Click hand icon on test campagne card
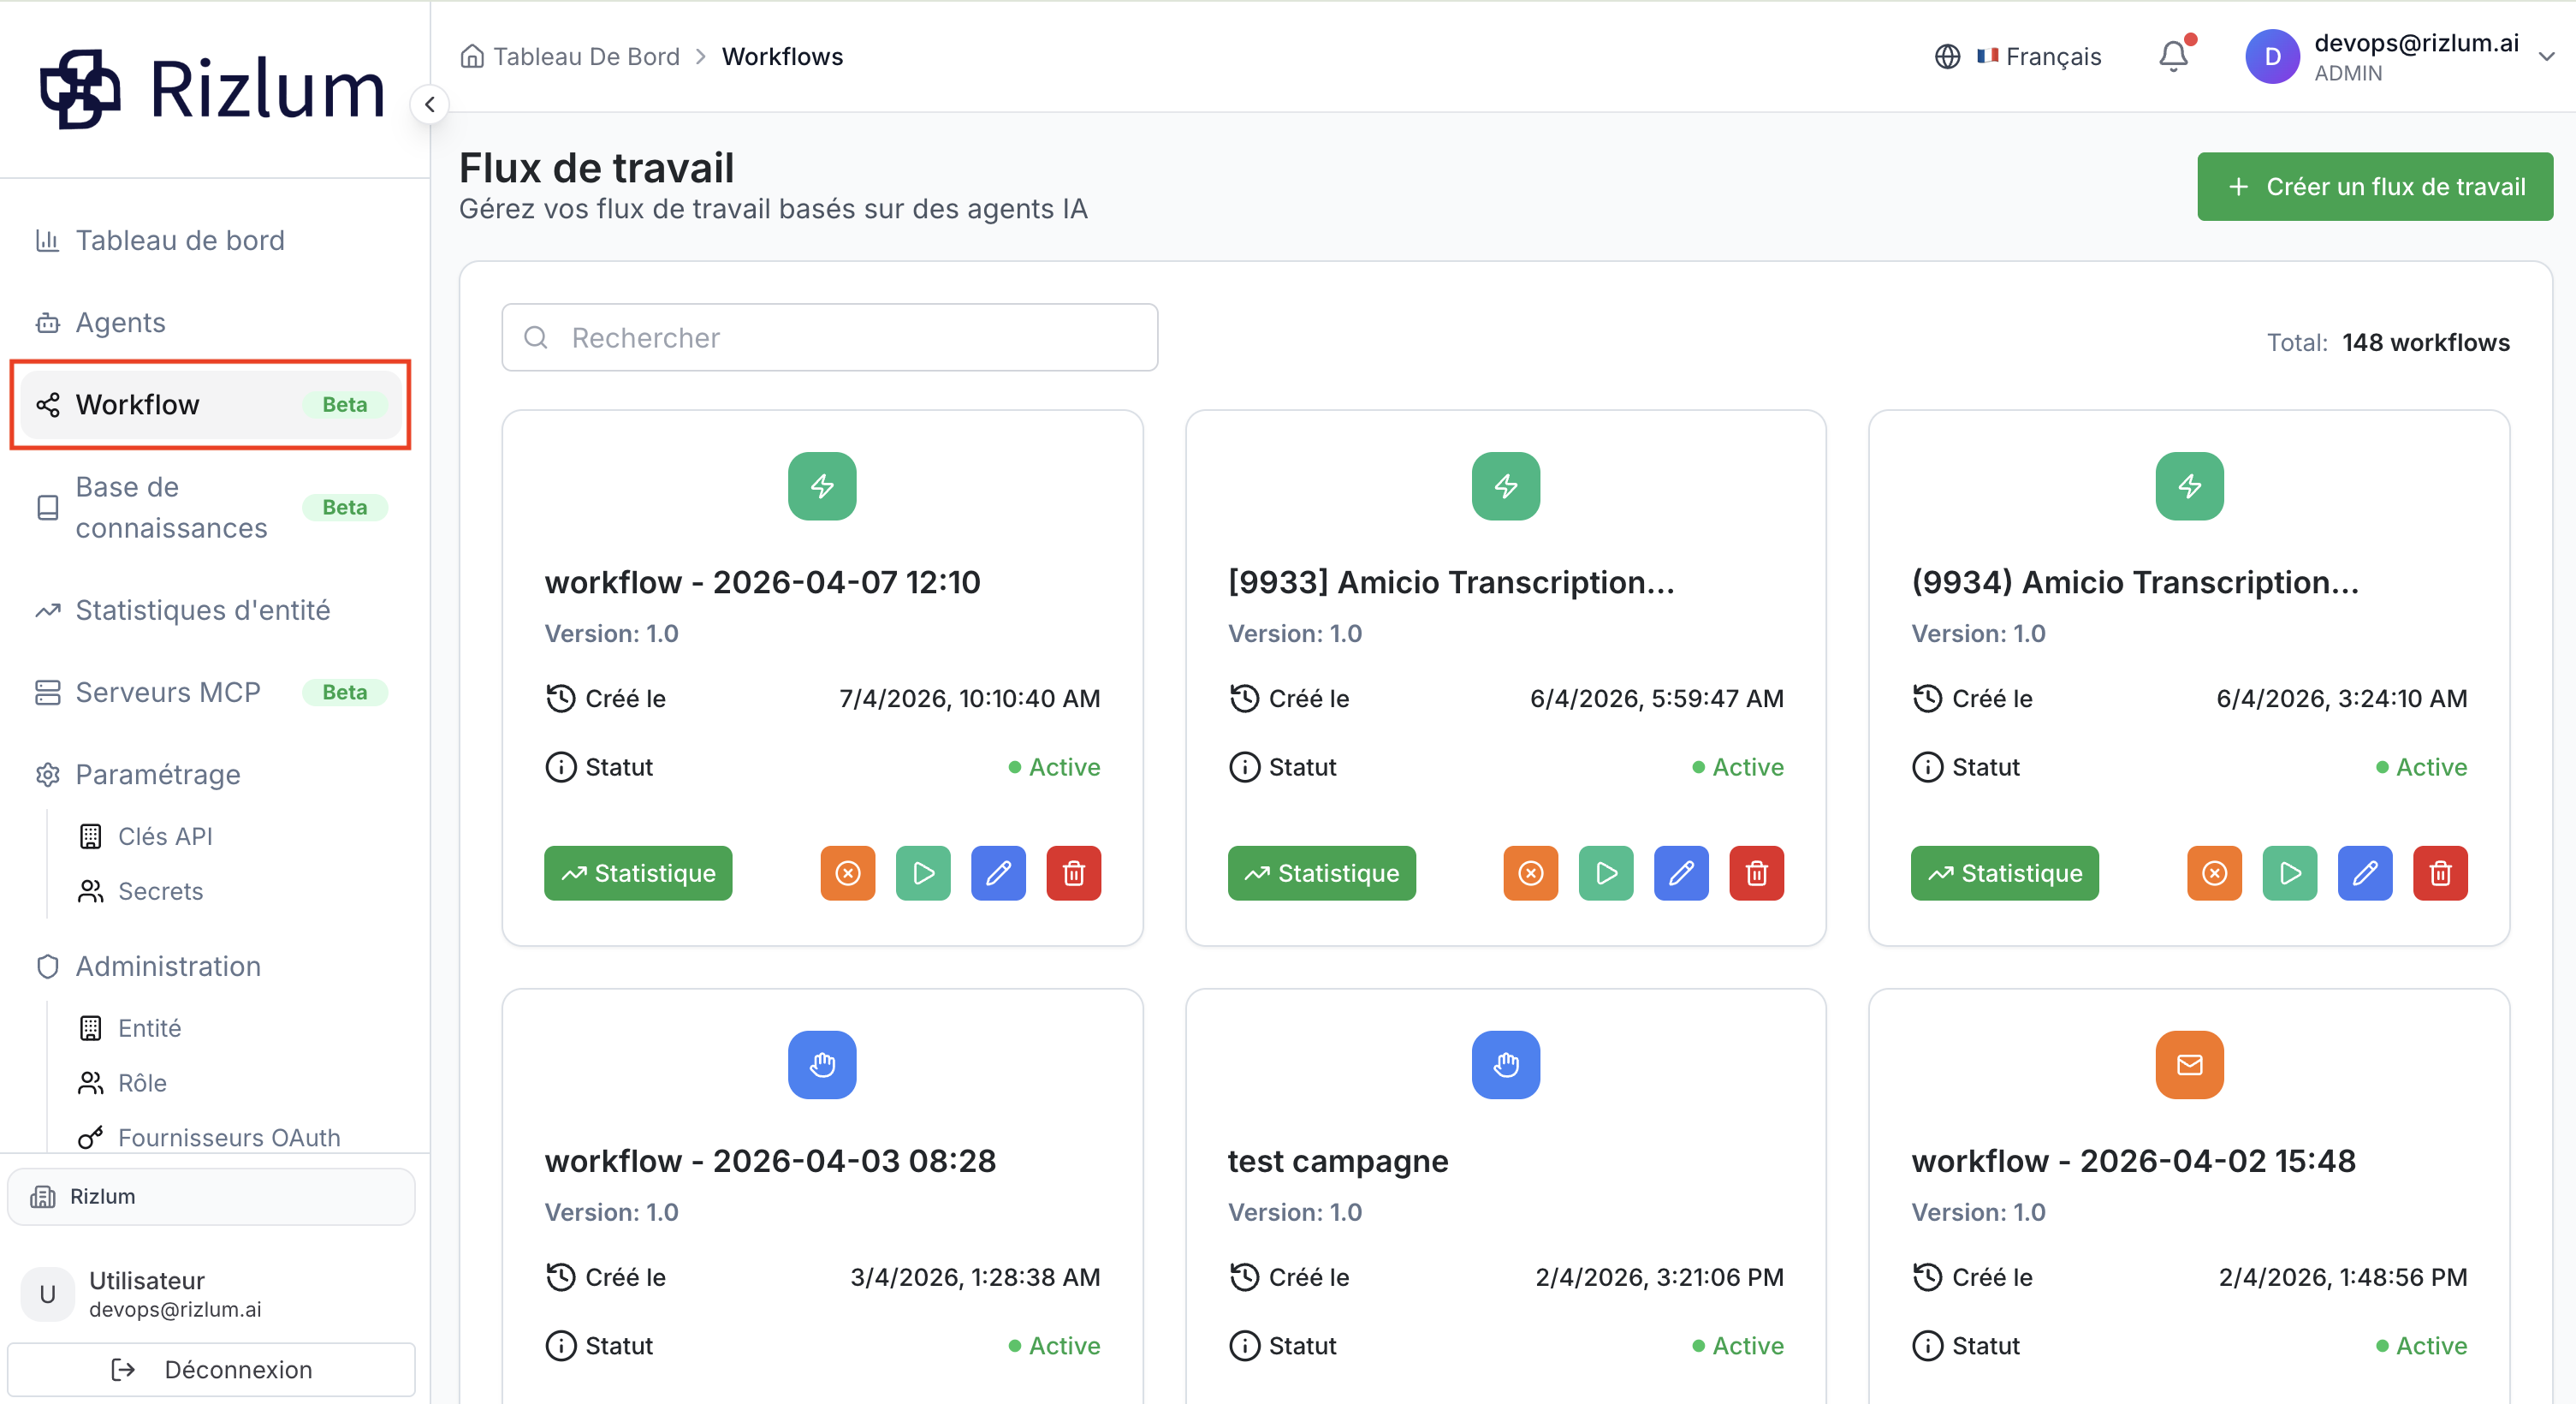The width and height of the screenshot is (2576, 1404). click(x=1506, y=1065)
